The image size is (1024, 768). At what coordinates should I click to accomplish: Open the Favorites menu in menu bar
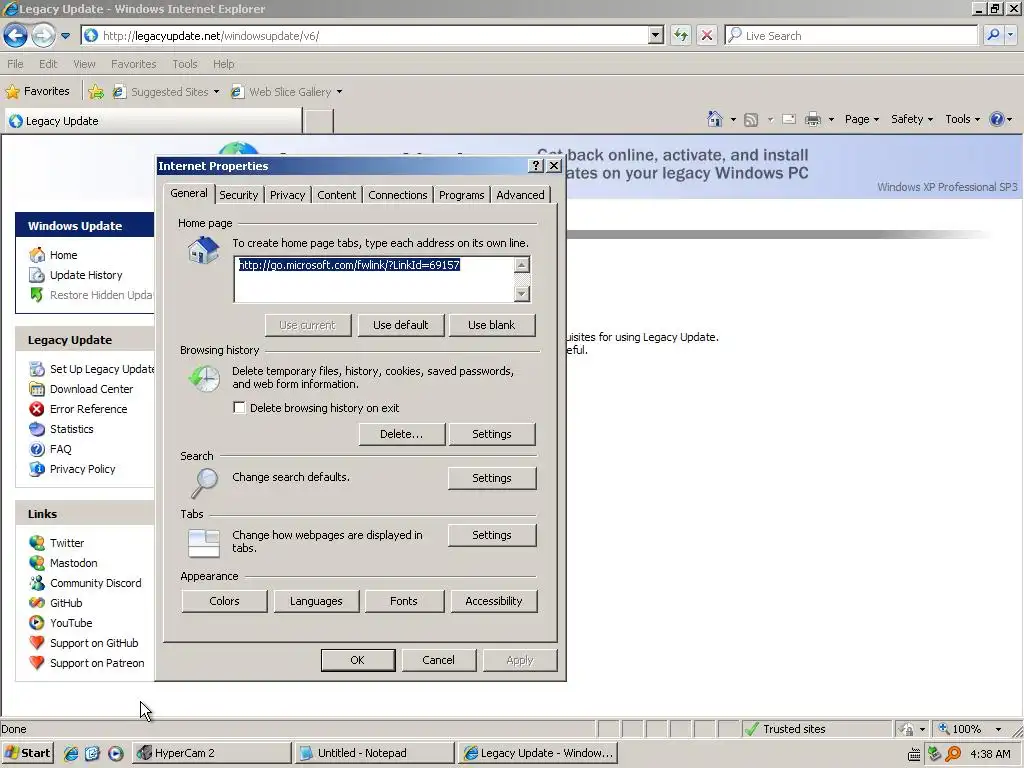point(133,64)
